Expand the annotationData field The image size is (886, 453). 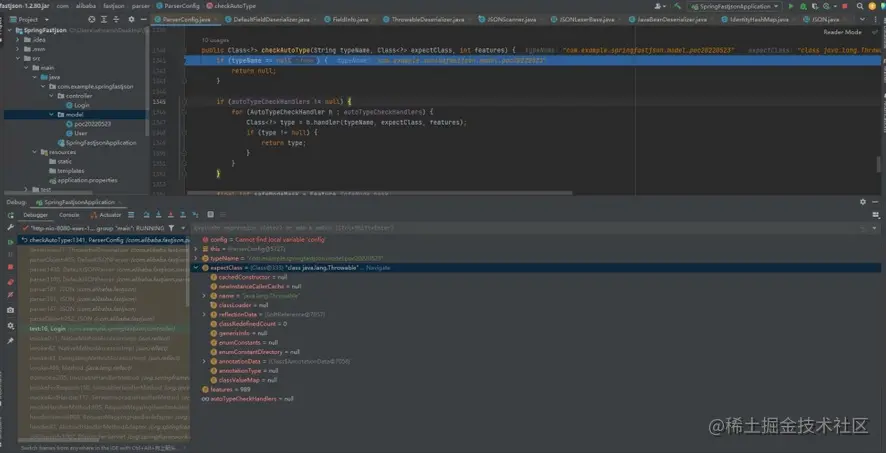point(205,361)
